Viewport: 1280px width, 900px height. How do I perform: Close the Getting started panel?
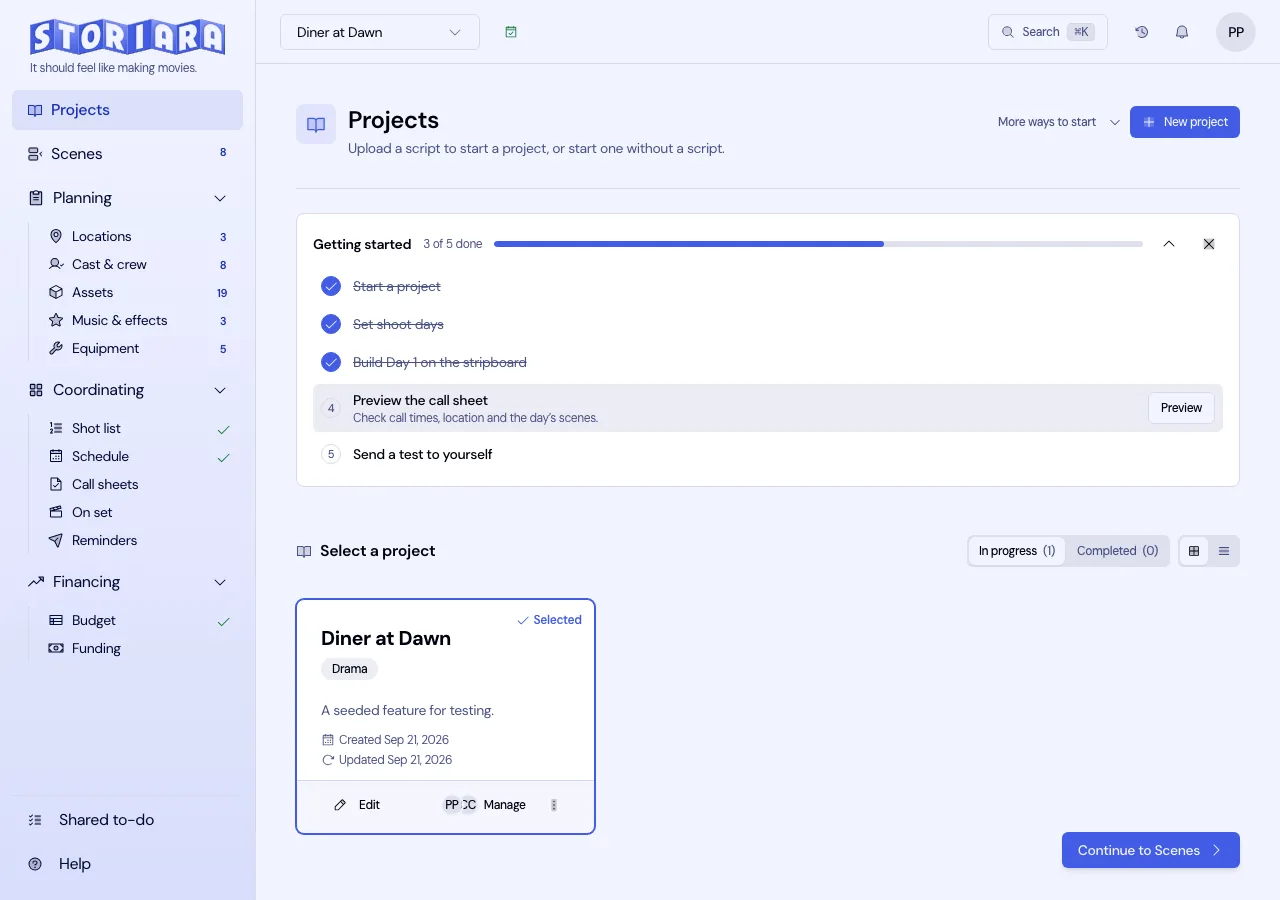(x=1209, y=244)
